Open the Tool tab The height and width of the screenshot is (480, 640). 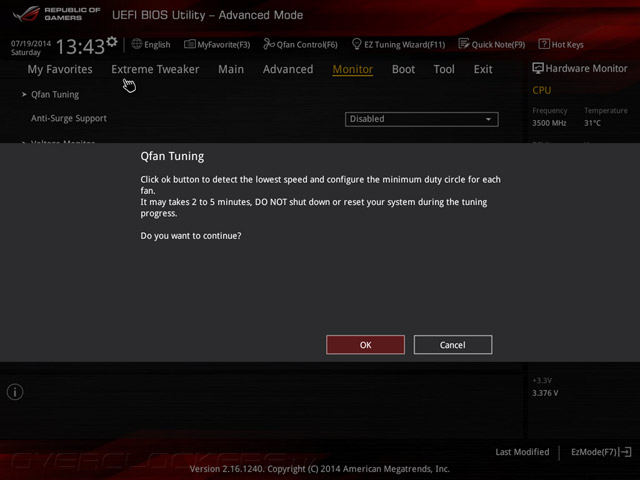(444, 69)
